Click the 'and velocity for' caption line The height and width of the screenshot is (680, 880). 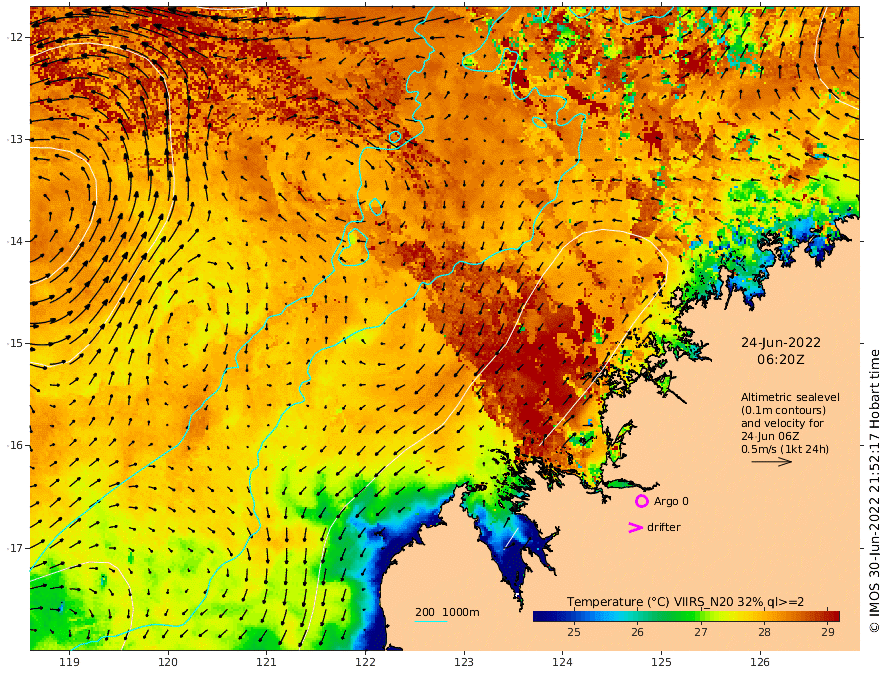(782, 423)
